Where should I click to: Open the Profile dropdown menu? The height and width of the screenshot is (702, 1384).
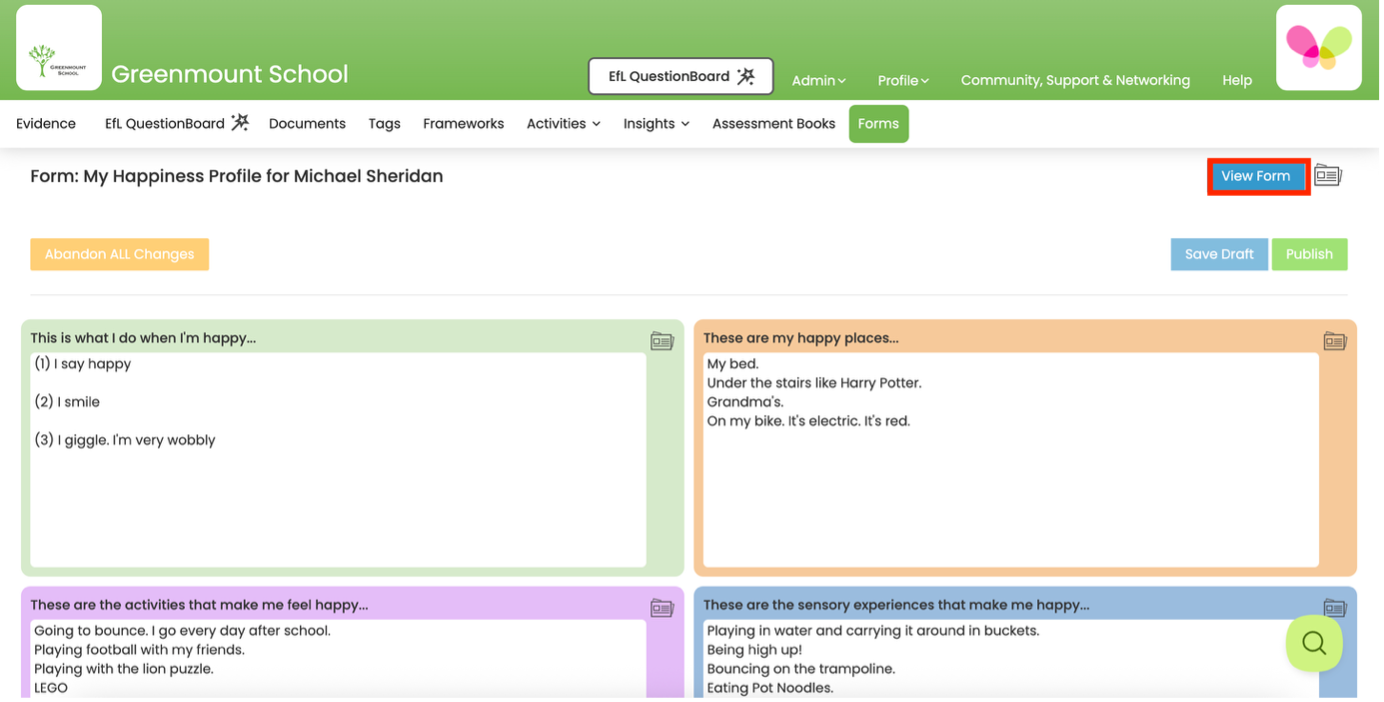[x=901, y=80]
